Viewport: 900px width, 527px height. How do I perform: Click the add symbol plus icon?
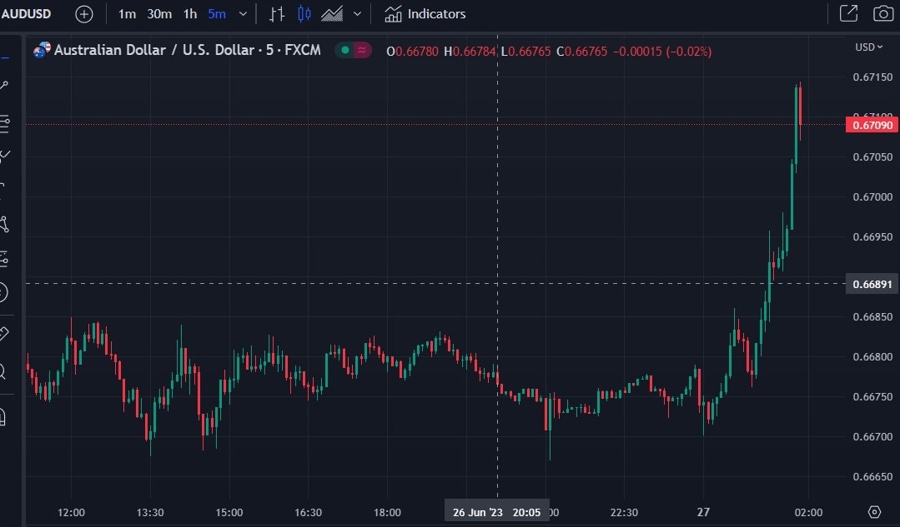point(84,14)
